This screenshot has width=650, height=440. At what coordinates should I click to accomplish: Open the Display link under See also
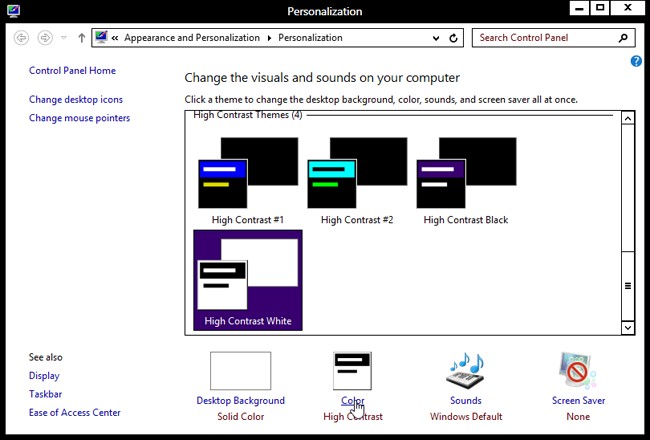[x=44, y=376]
